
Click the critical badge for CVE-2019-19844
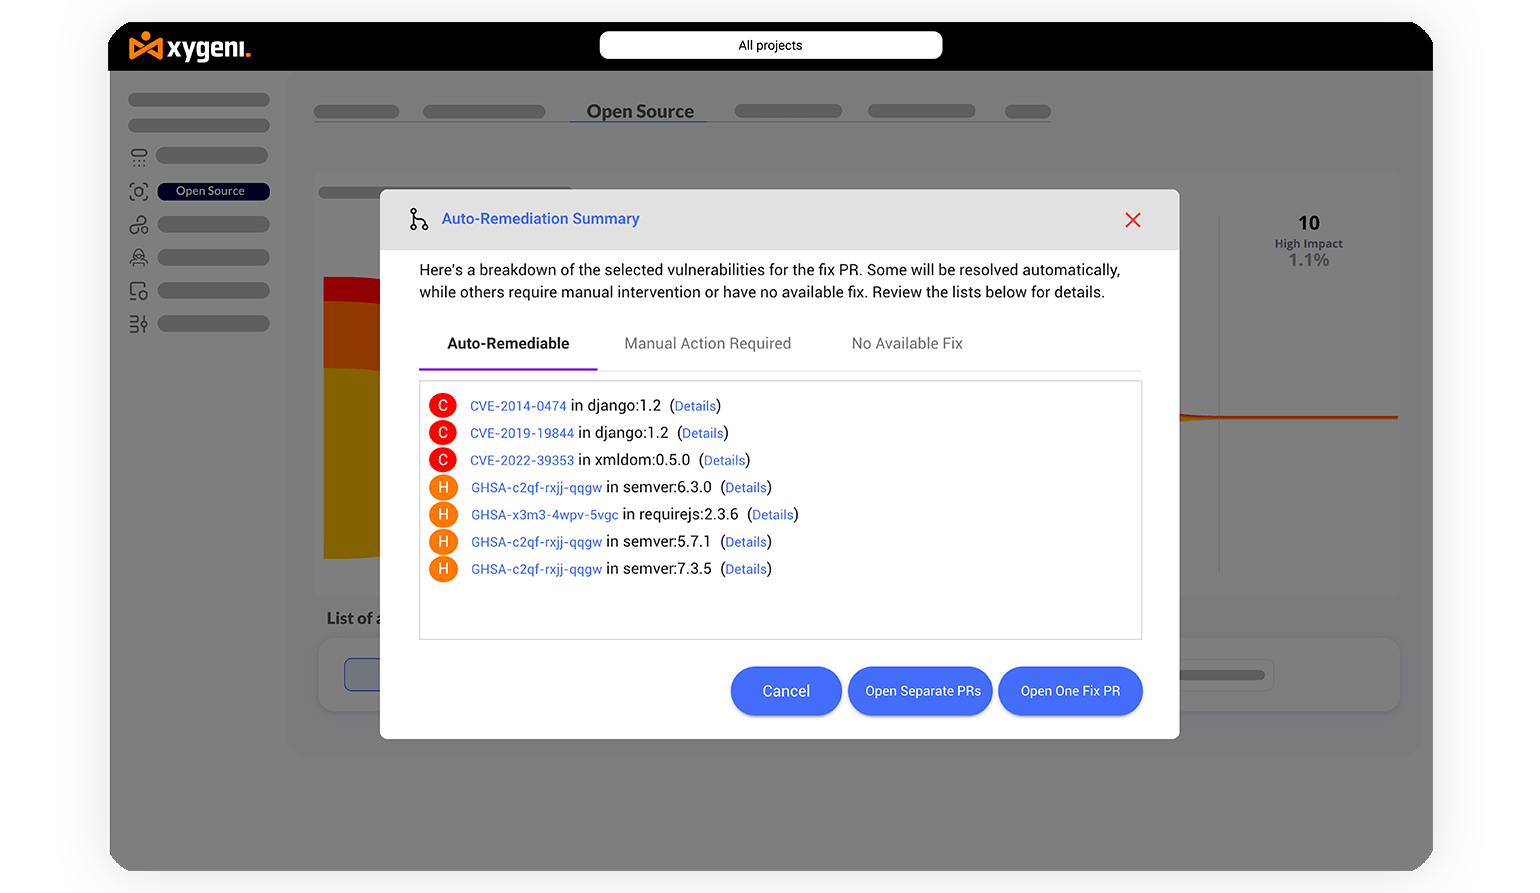coord(443,432)
